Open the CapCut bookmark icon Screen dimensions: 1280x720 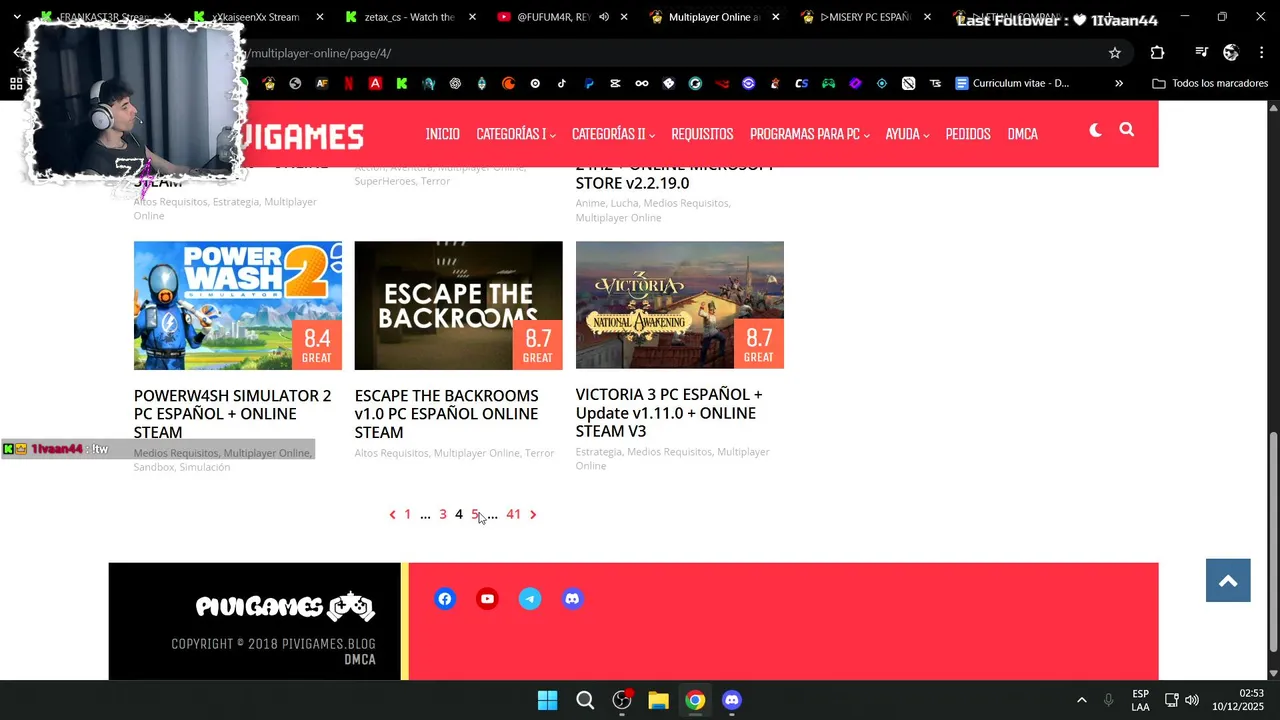click(x=615, y=84)
